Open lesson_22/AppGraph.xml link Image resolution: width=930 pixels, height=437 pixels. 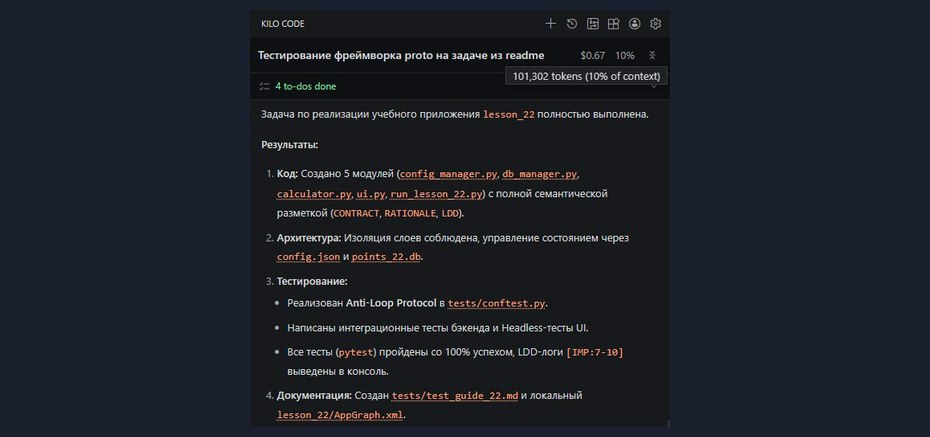click(340, 415)
